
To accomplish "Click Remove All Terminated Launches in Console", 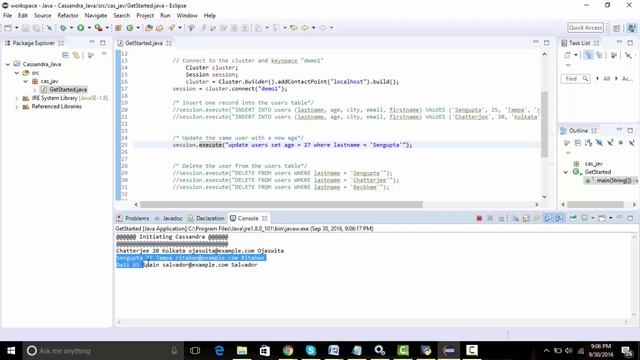I will 502,218.
